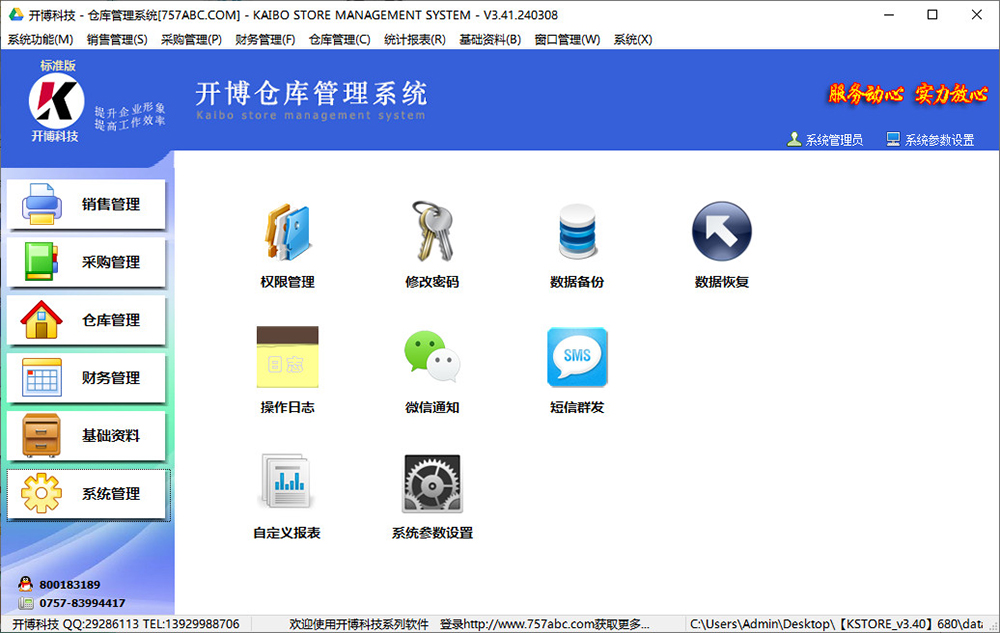The height and width of the screenshot is (633, 1000).
Task: Open the 系统功能(M) menu
Action: pyautogui.click(x=40, y=40)
